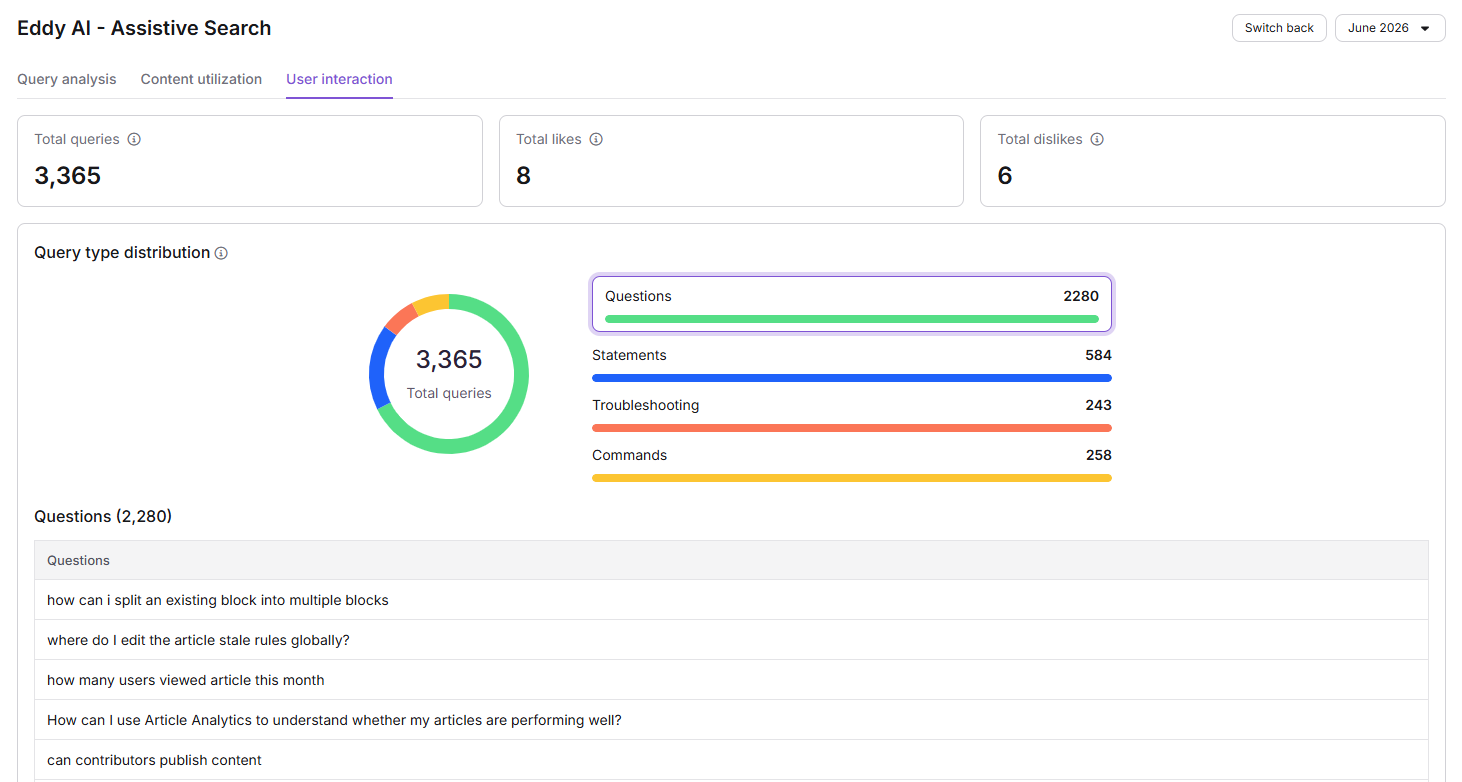Viewport: 1462px width, 782px height.
Task: Click row "how many users viewed article this month"
Action: 731,680
